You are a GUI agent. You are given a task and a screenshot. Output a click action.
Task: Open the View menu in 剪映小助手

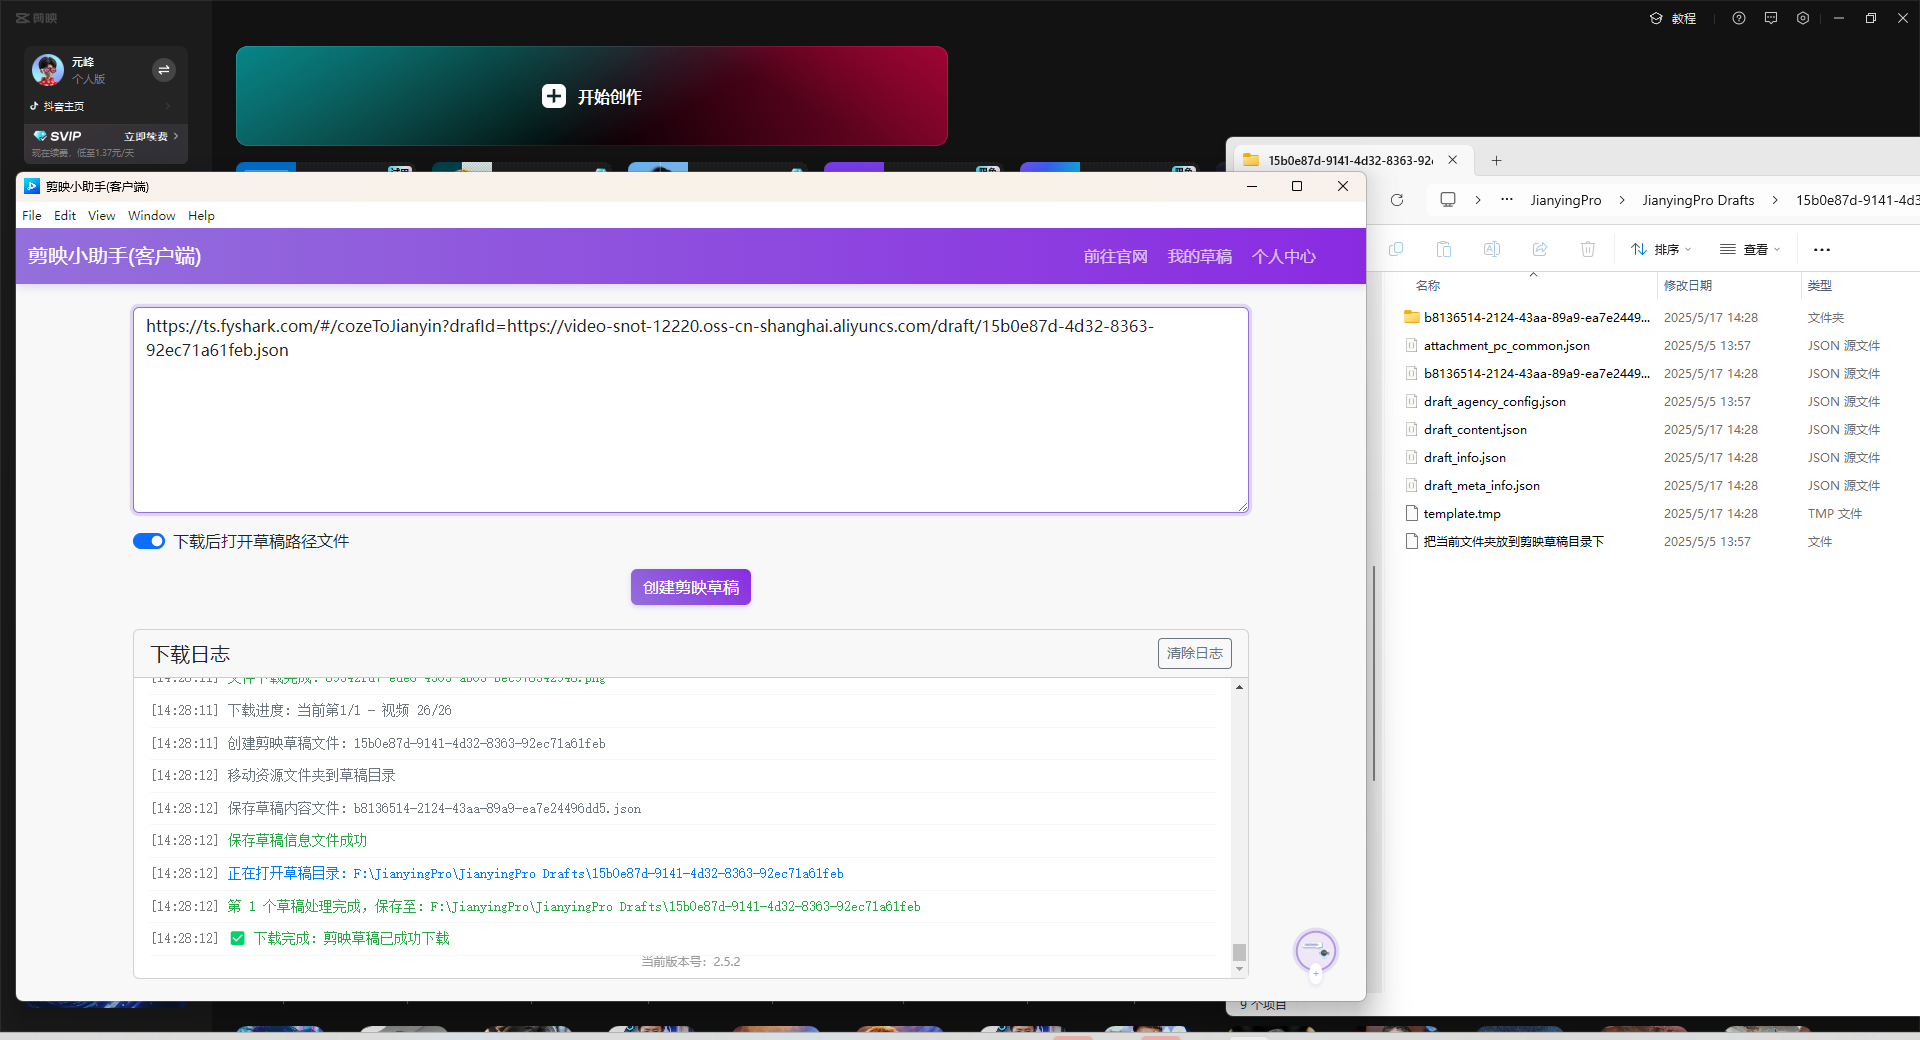[x=101, y=215]
